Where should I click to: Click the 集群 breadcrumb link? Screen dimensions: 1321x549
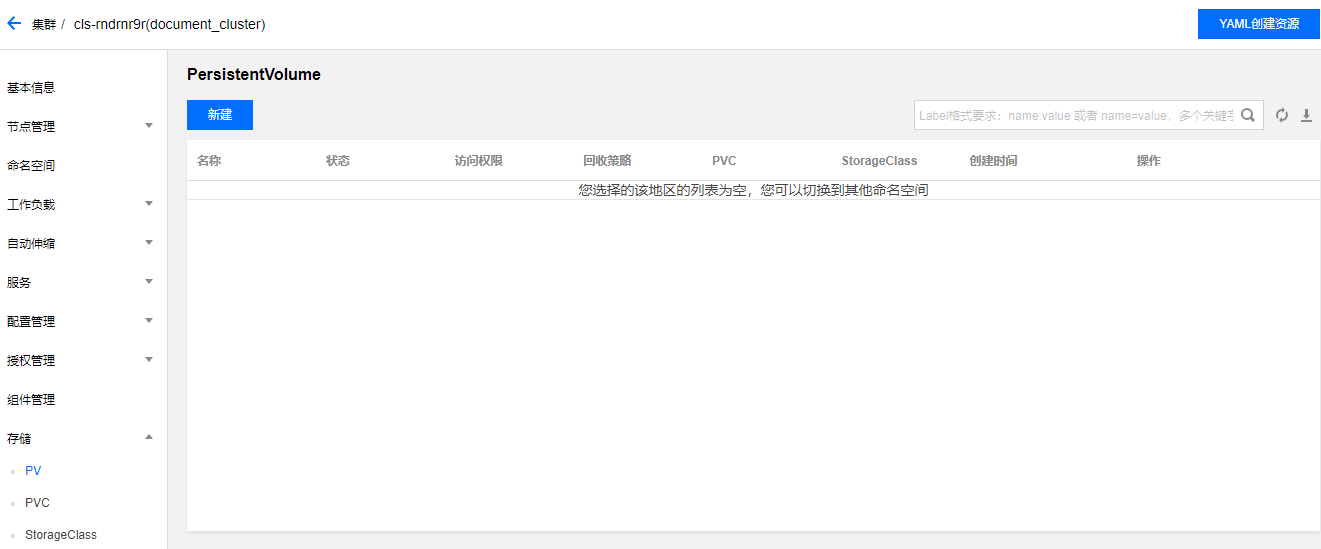[x=44, y=24]
